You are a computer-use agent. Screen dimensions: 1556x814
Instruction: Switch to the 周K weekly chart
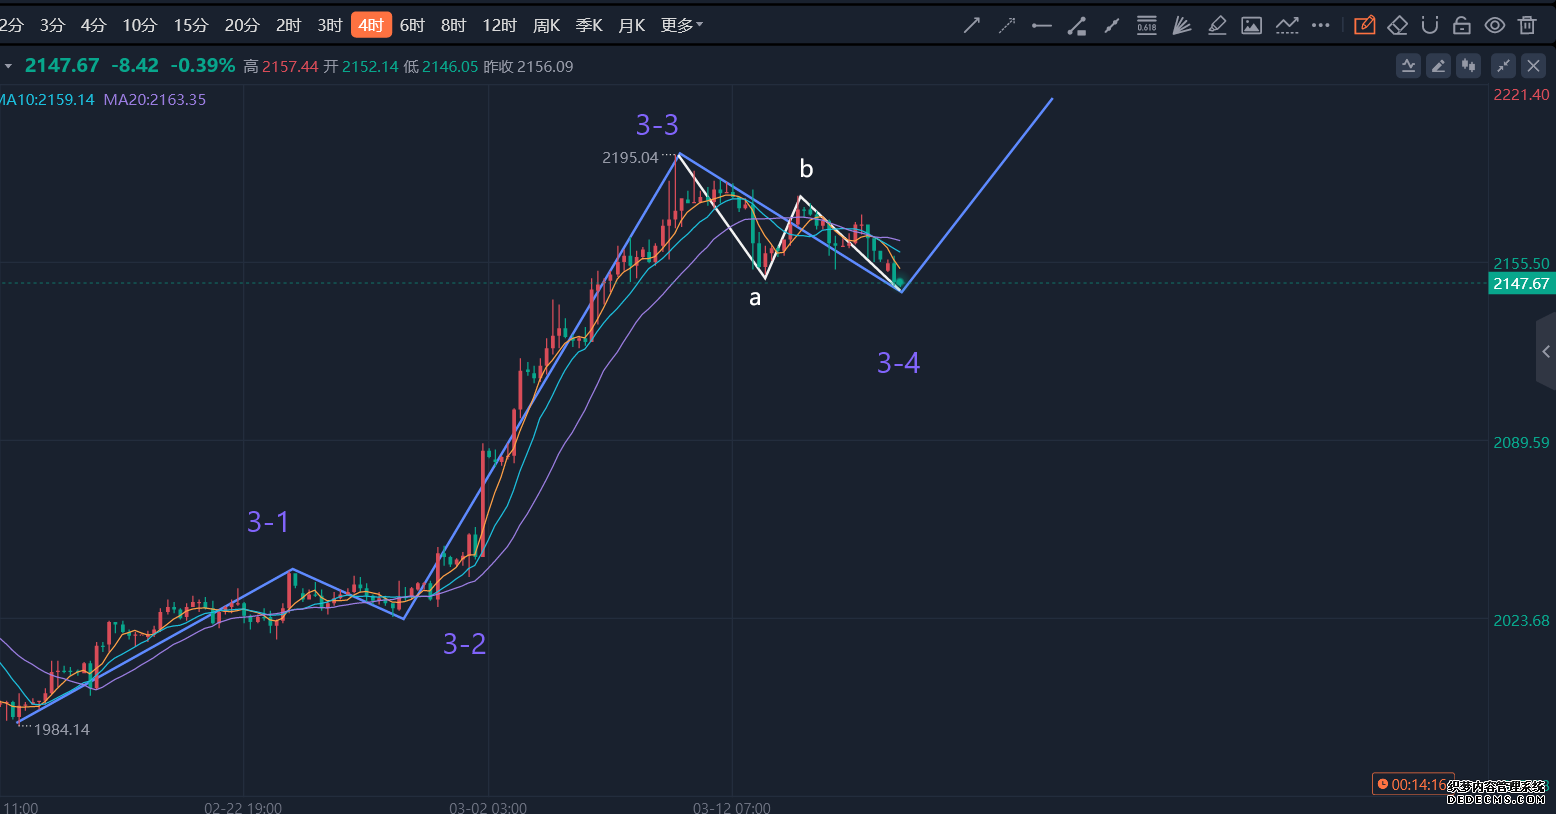point(546,25)
